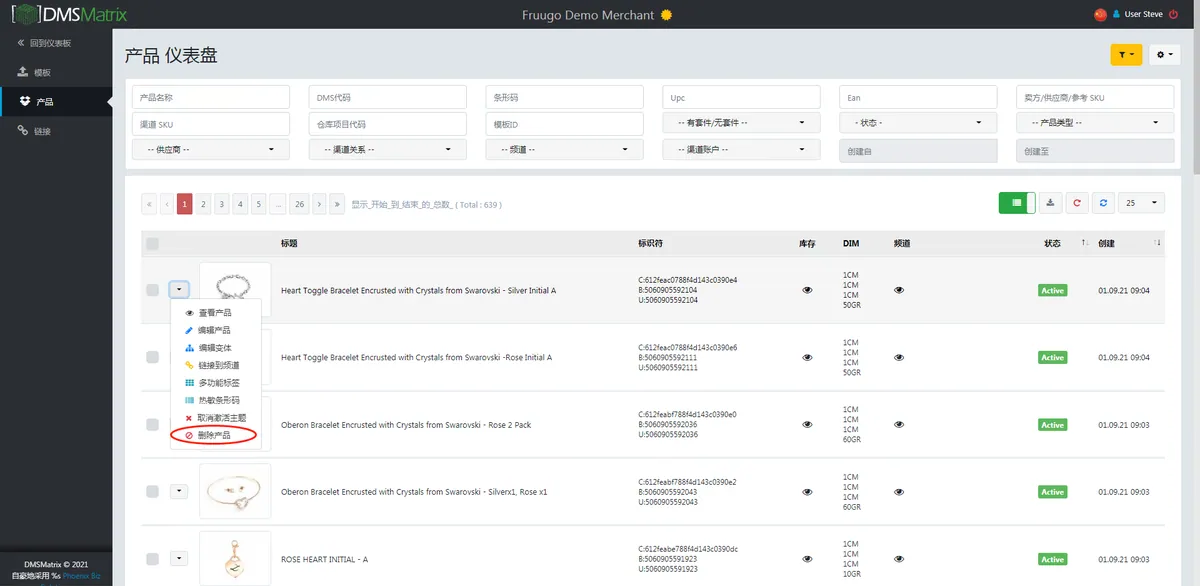Show stock eye for Rose Initial A row

point(807,357)
